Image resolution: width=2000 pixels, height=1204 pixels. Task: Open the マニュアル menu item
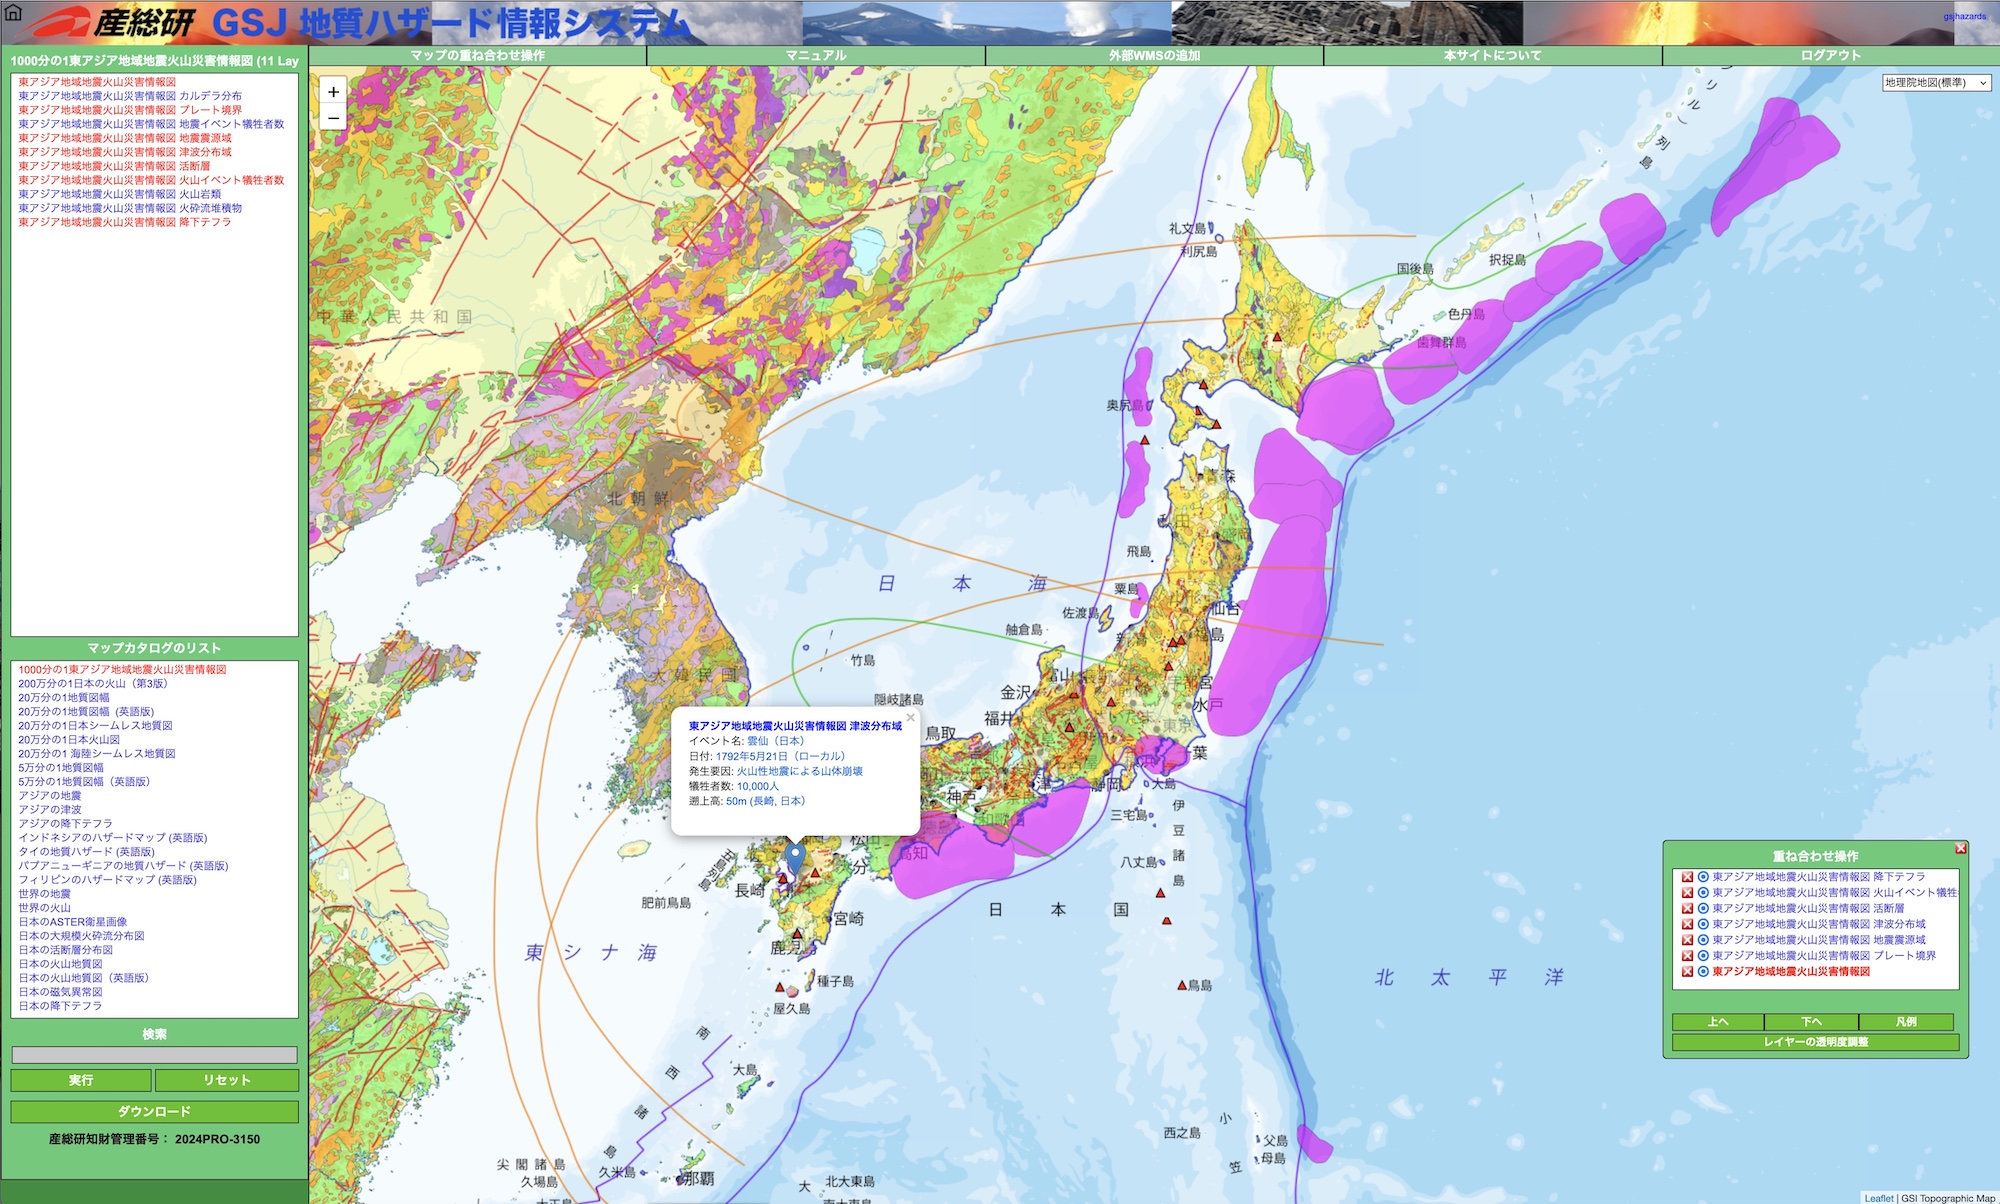click(816, 56)
